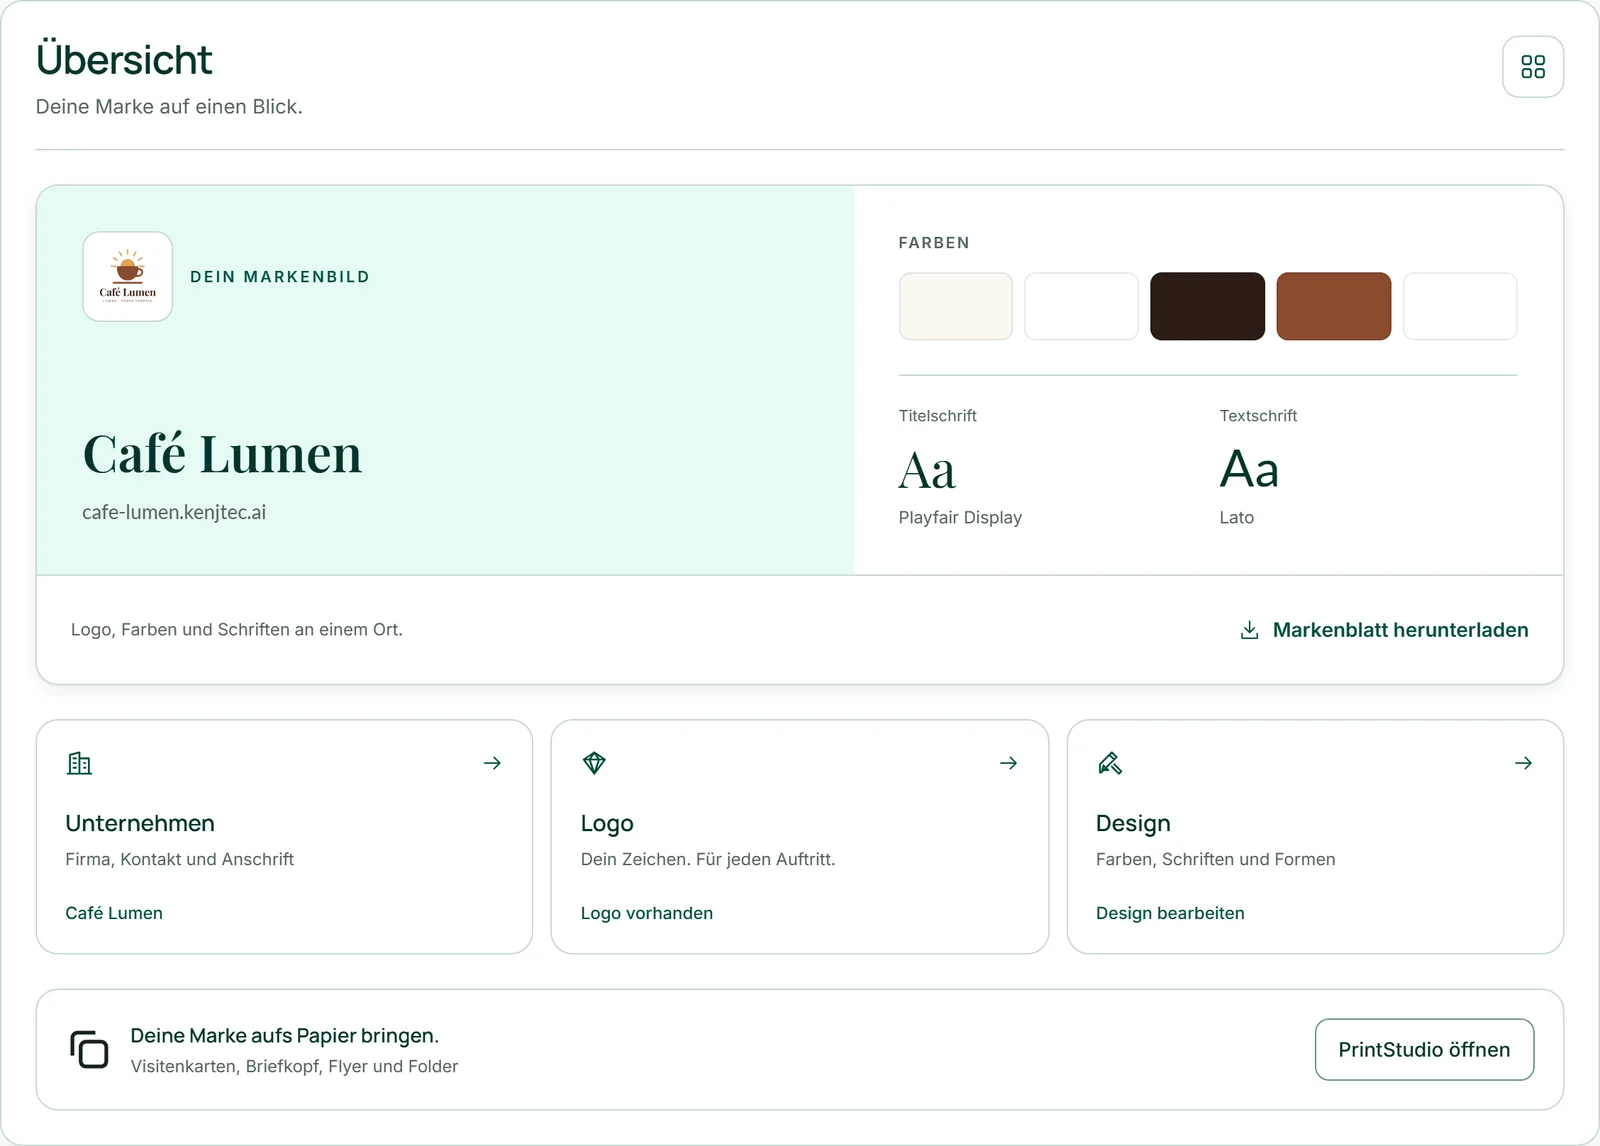1600x1146 pixels.
Task: Open the grid view icon button
Action: [x=1533, y=67]
